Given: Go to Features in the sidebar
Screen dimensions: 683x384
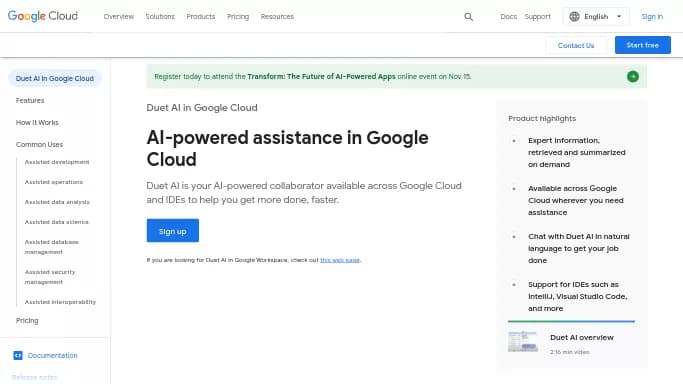Looking at the screenshot, I should click(x=30, y=101).
